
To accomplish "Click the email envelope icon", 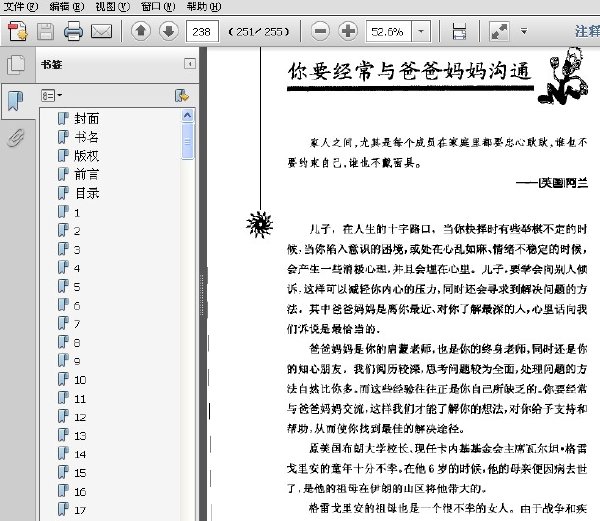I will 101,31.
